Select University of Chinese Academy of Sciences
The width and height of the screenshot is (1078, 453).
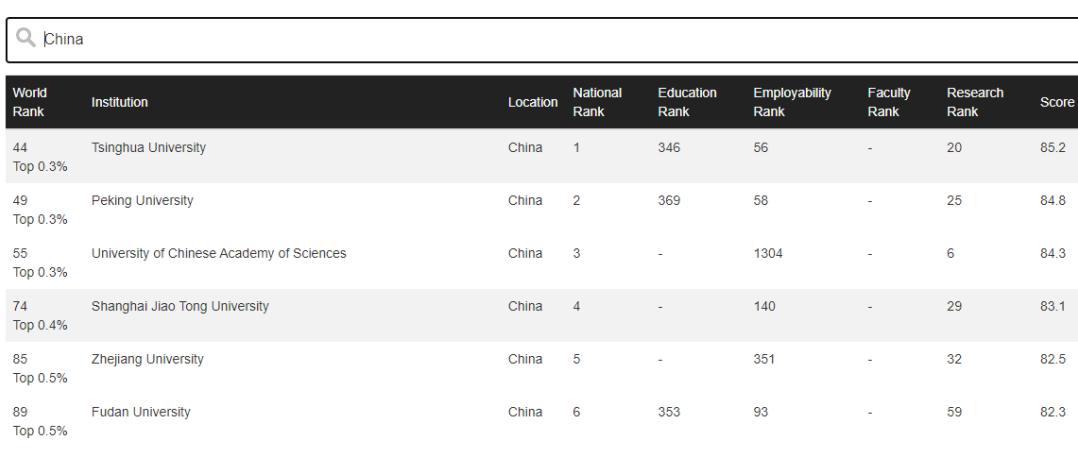coord(219,253)
